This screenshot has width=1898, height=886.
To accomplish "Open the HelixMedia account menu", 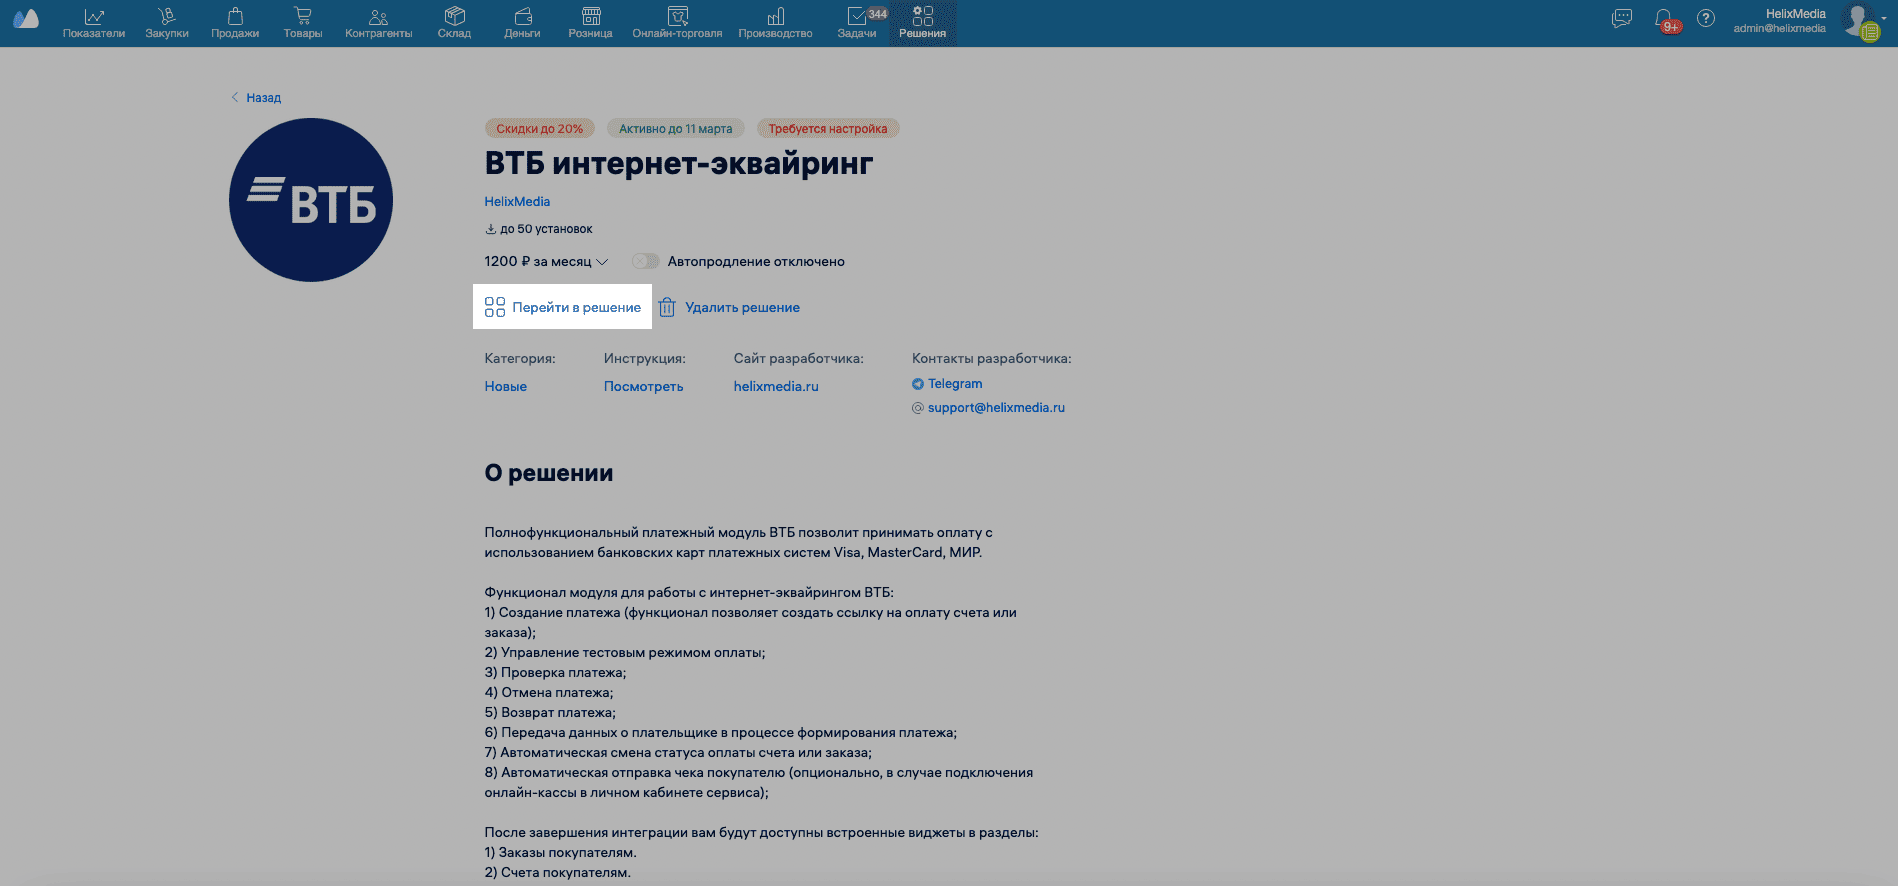I will pyautogui.click(x=1796, y=21).
